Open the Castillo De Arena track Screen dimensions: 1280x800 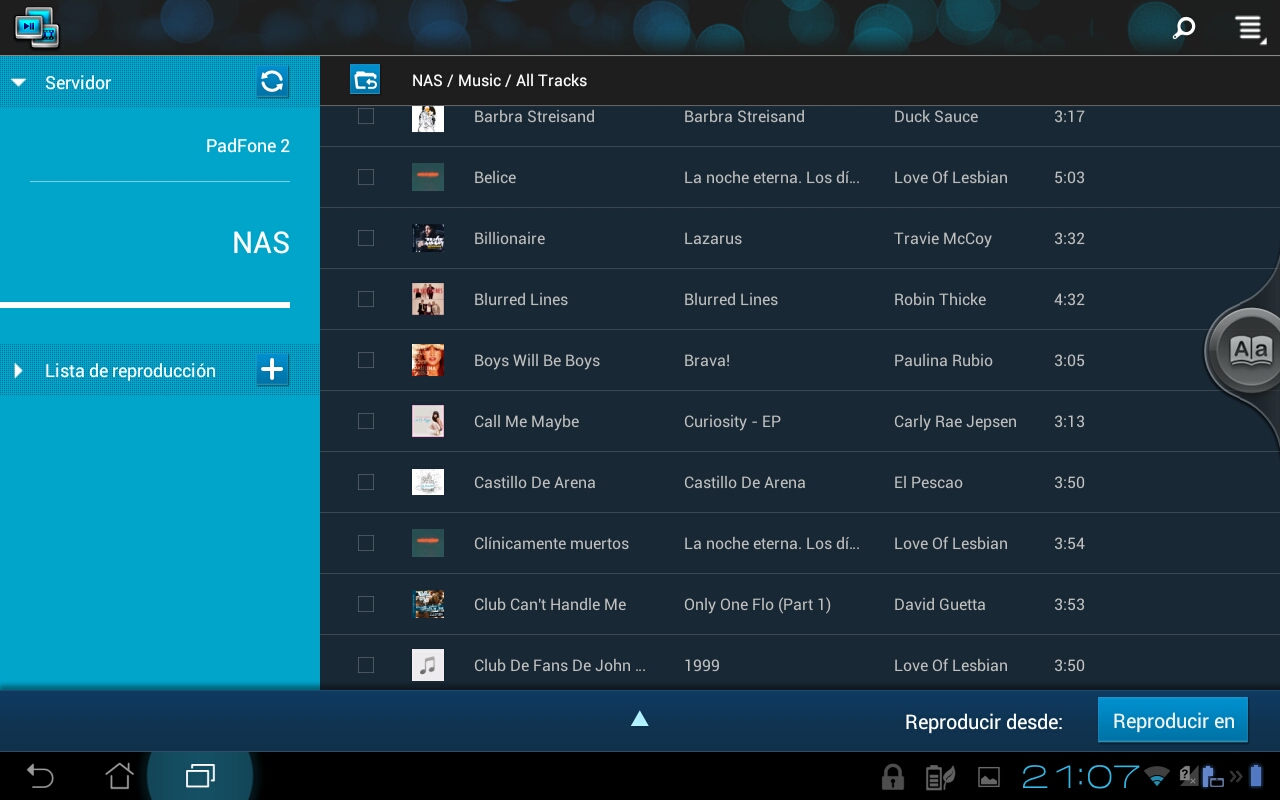coord(535,482)
